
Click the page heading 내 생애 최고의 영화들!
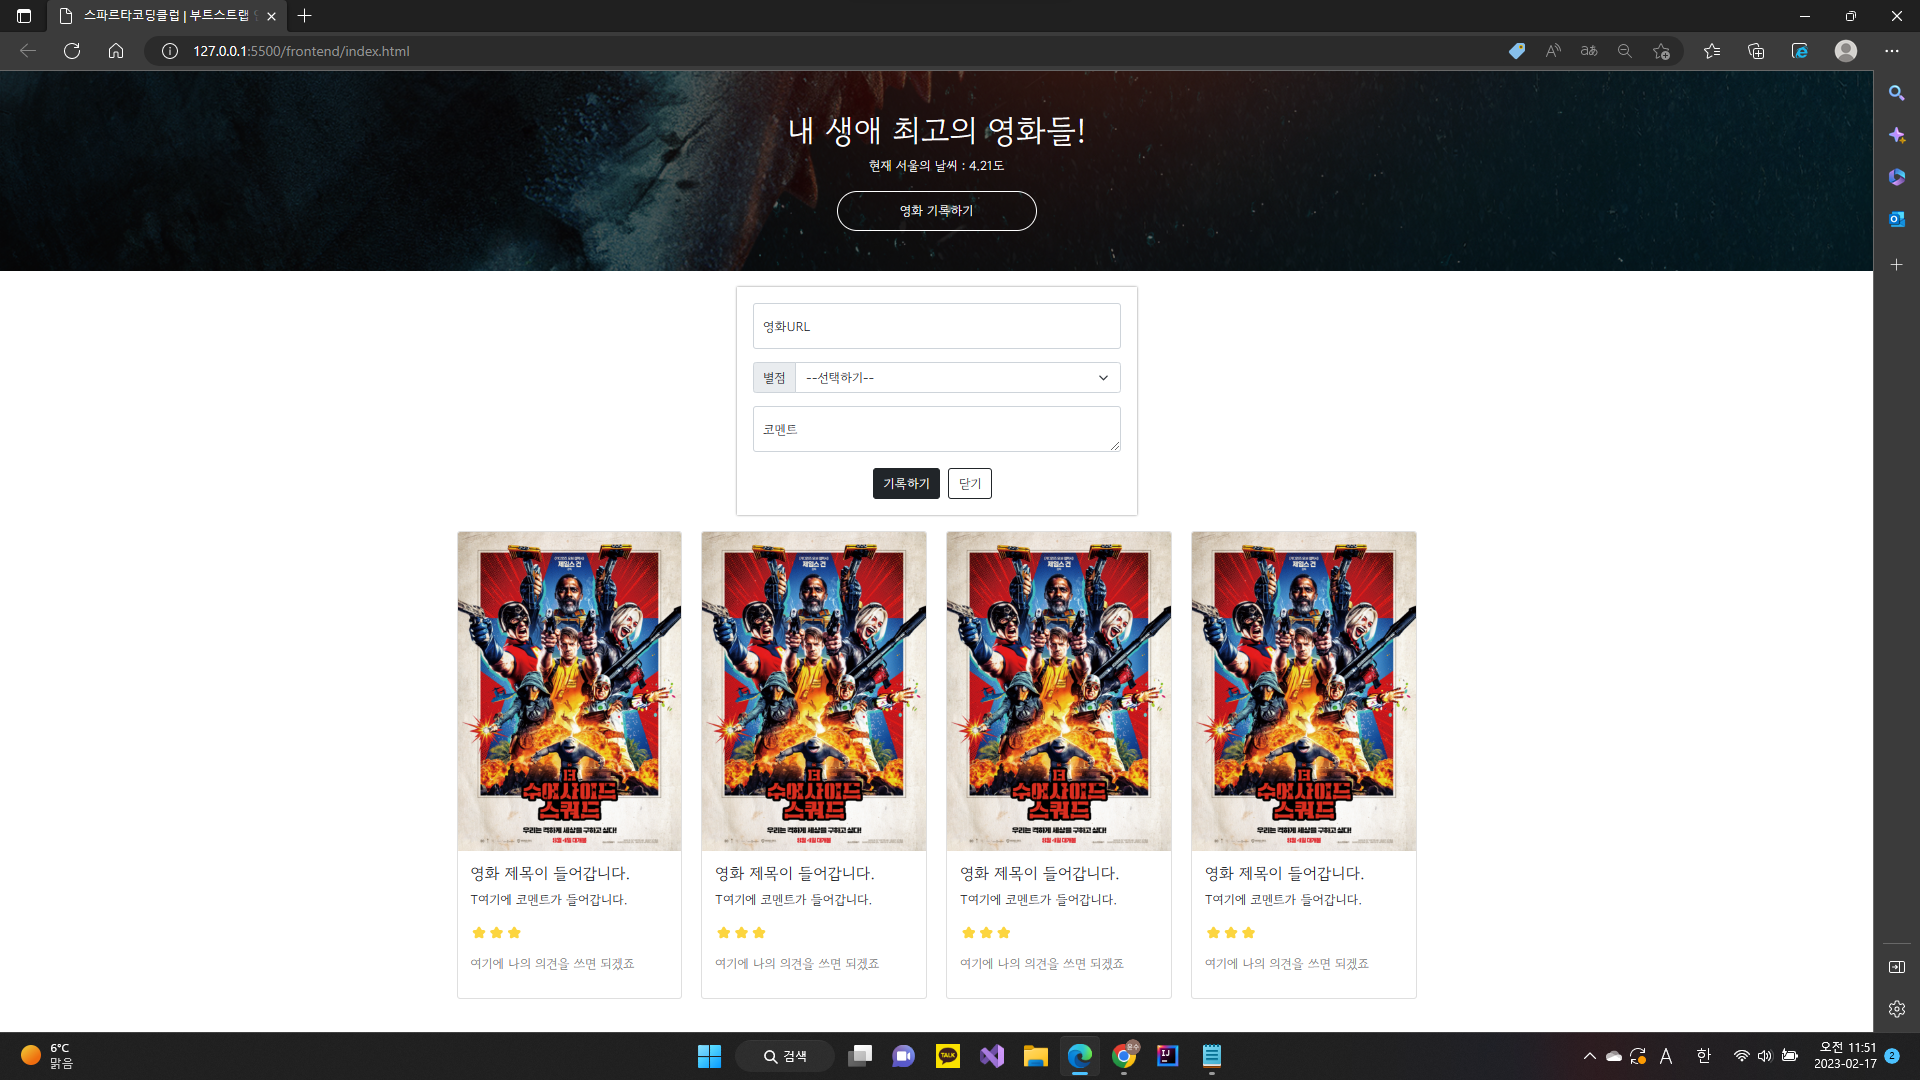click(936, 130)
